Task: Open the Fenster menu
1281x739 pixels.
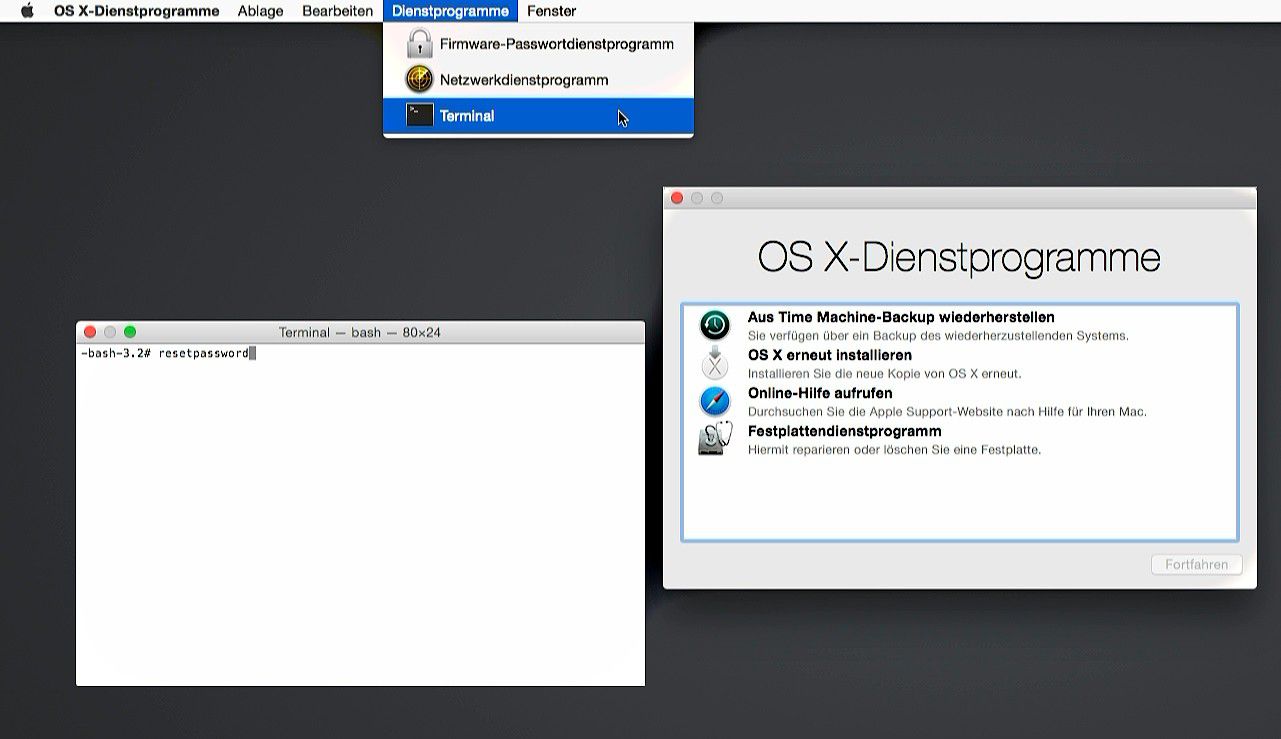Action: 551,11
